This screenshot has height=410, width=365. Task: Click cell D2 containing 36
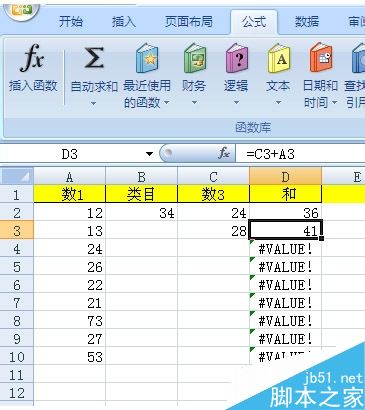point(285,212)
